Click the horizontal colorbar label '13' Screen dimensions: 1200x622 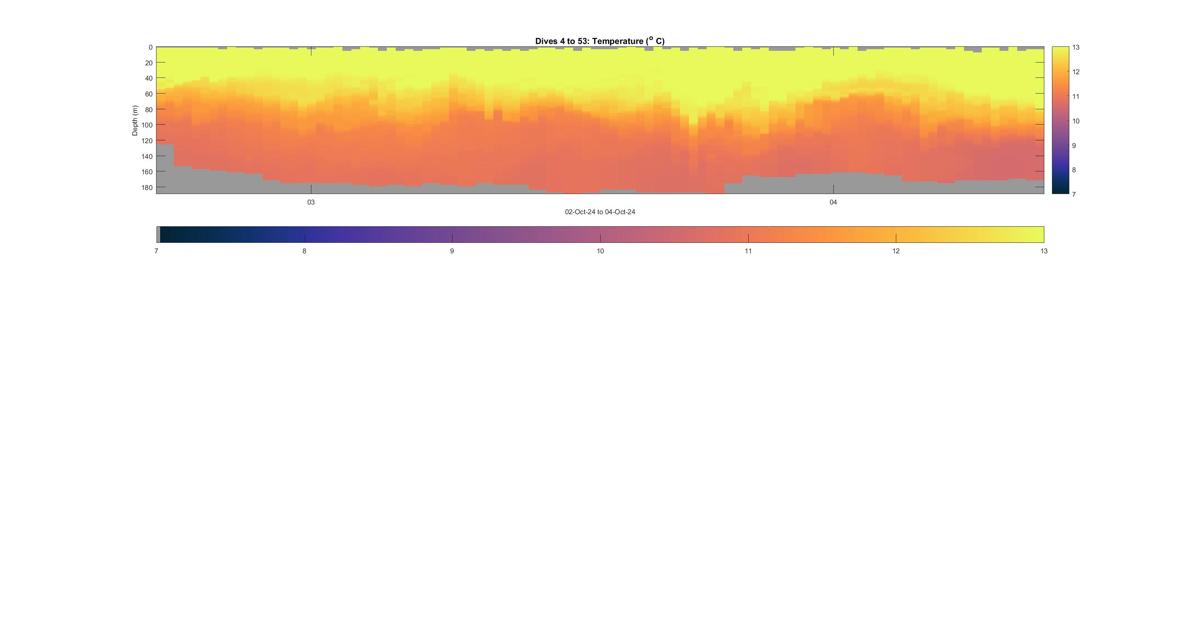[1044, 251]
